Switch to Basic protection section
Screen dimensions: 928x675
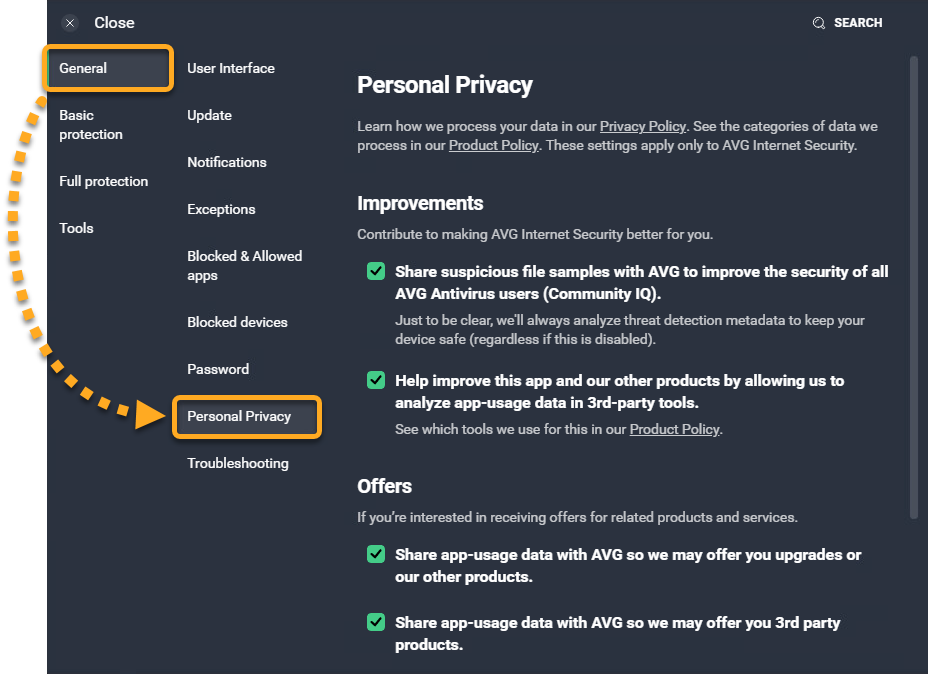[91, 125]
